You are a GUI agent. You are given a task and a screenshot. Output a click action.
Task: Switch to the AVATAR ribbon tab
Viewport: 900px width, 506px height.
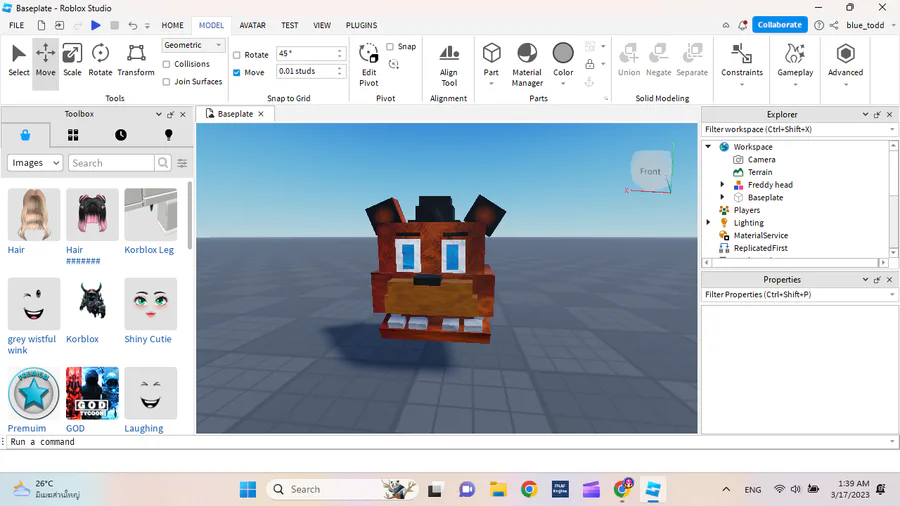pos(253,25)
